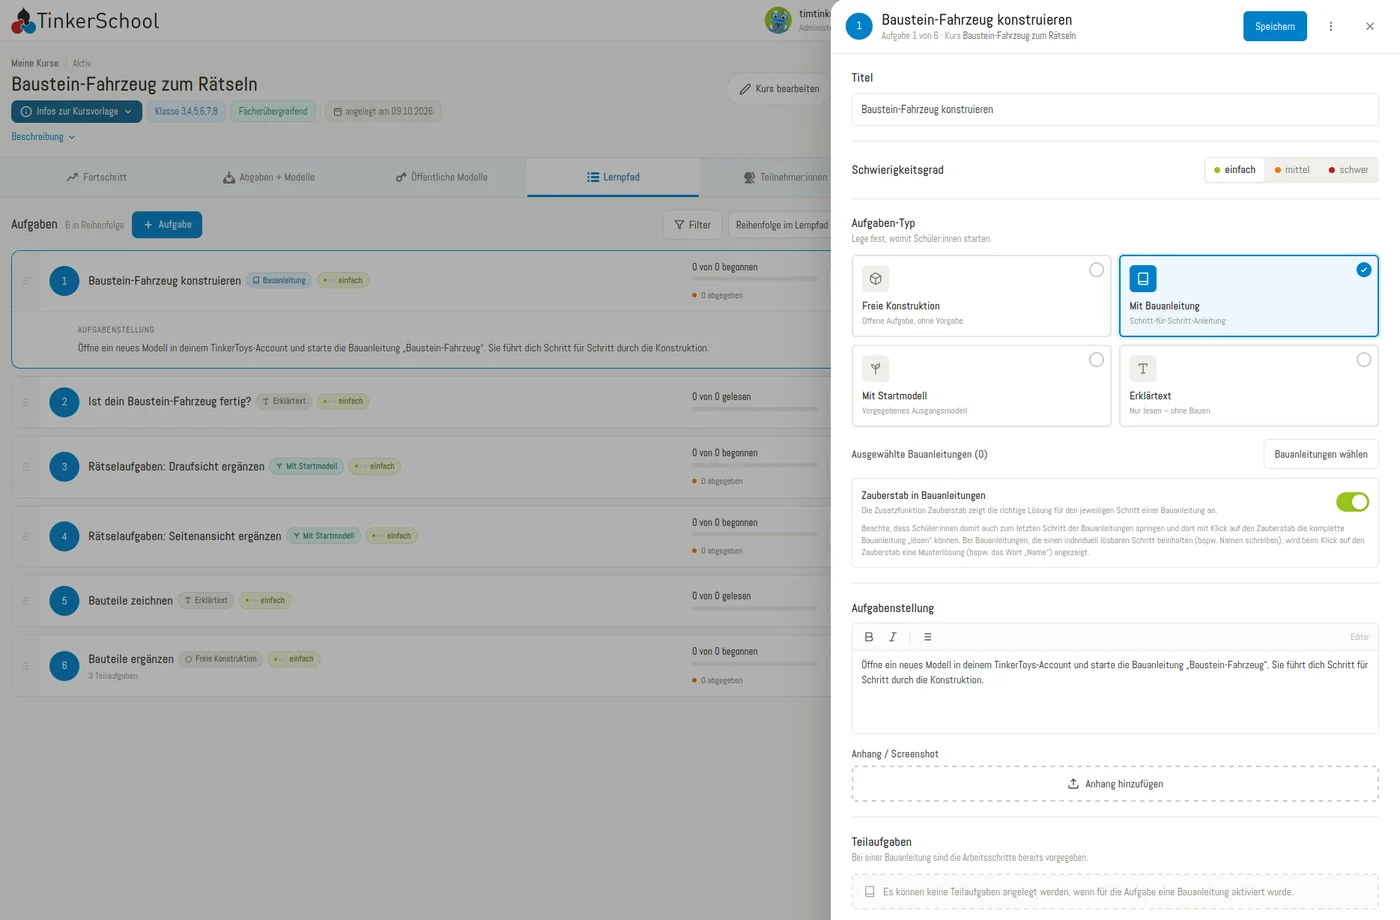
Task: Save the task with Speichern
Action: [1275, 26]
